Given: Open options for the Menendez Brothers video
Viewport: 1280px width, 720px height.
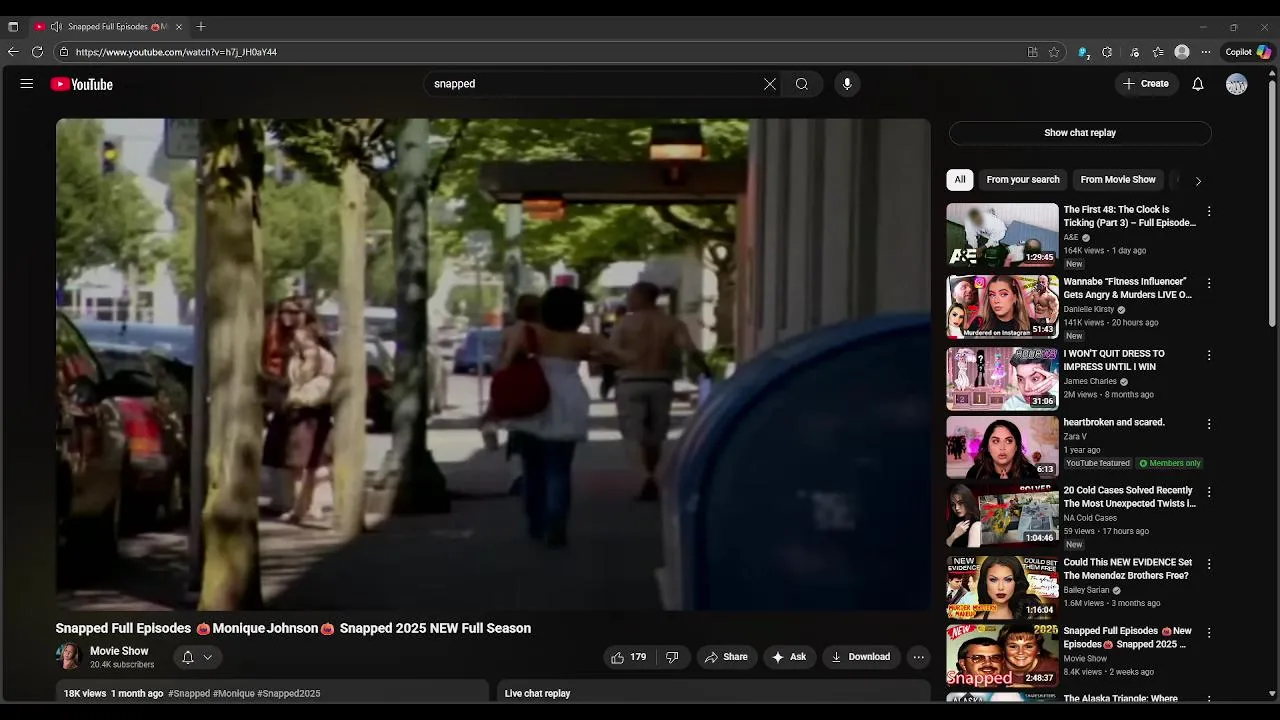Looking at the screenshot, I should click(1209, 564).
